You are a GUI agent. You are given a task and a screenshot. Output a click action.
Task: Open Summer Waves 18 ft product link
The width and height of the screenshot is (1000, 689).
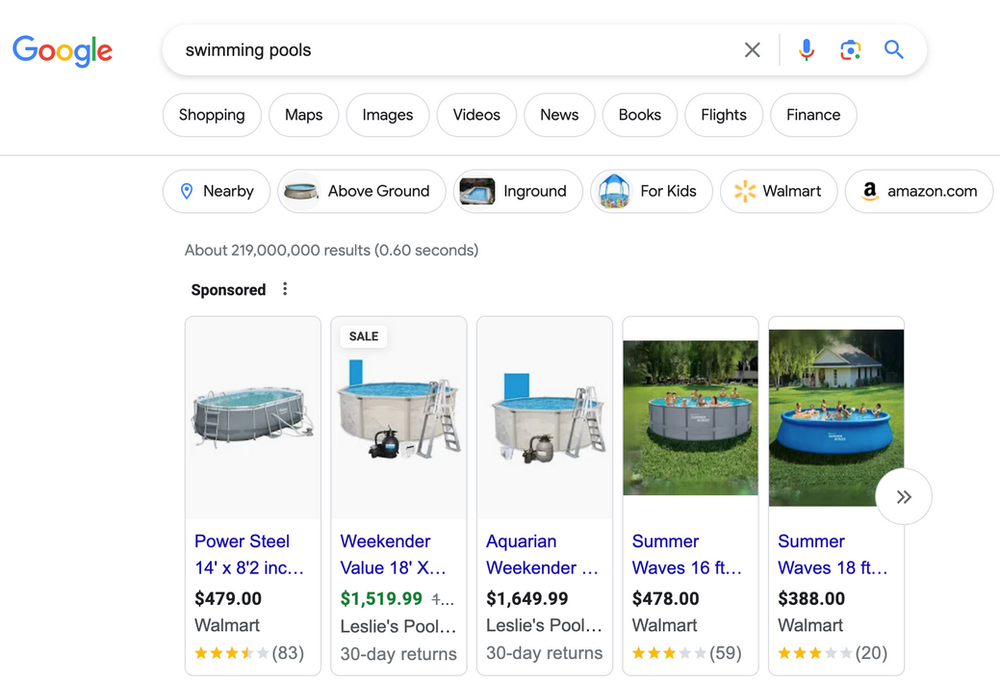(833, 554)
